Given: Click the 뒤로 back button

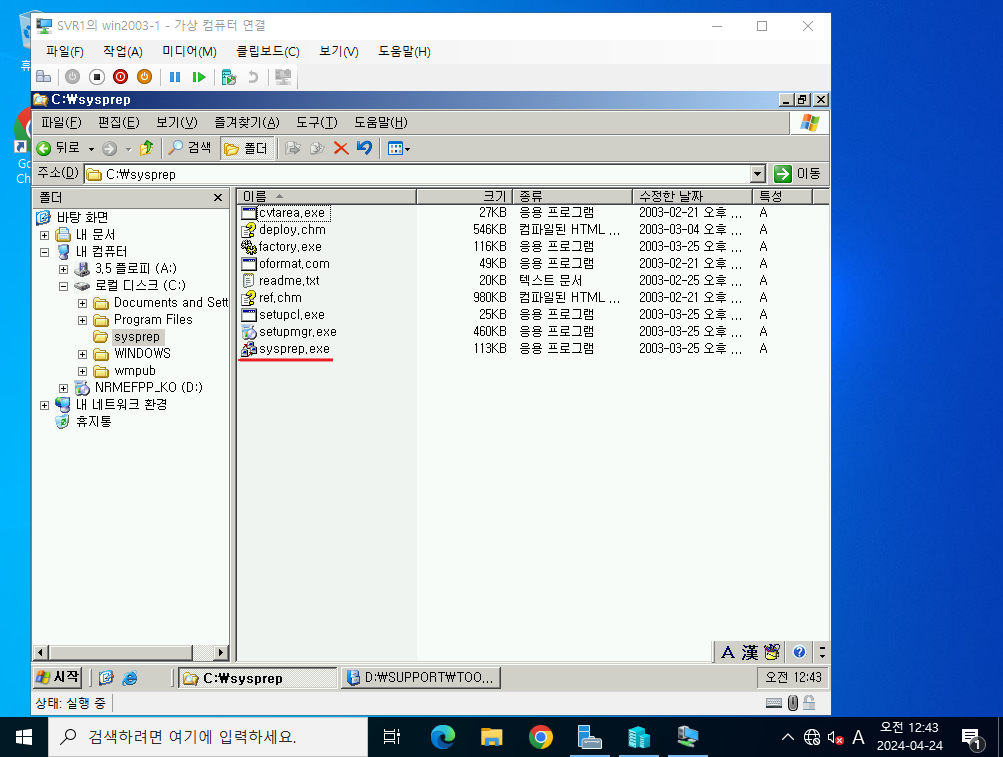Looking at the screenshot, I should click(x=58, y=148).
